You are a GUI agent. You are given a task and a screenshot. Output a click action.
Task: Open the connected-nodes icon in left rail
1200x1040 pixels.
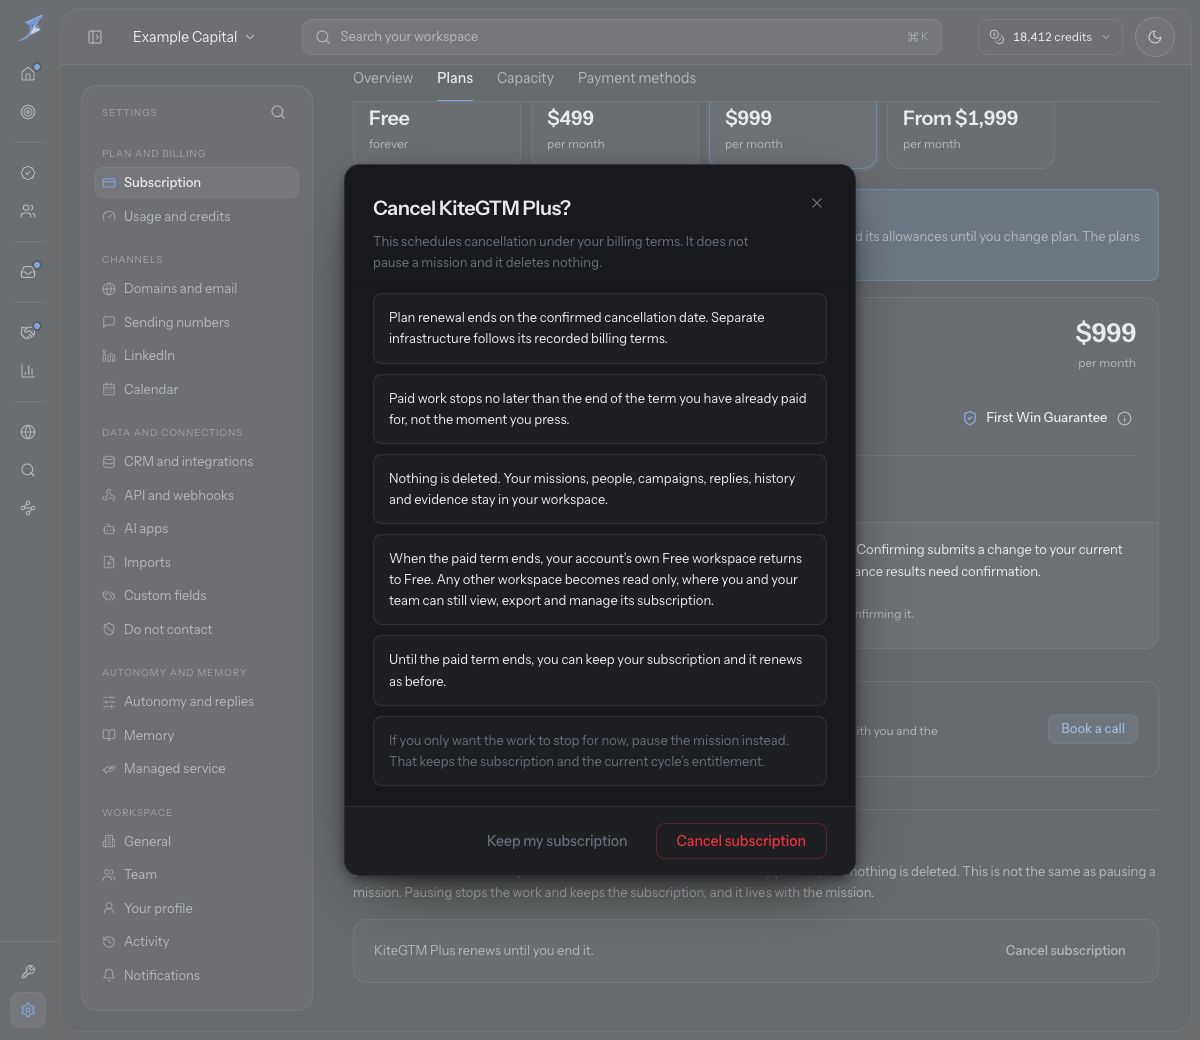pos(28,508)
